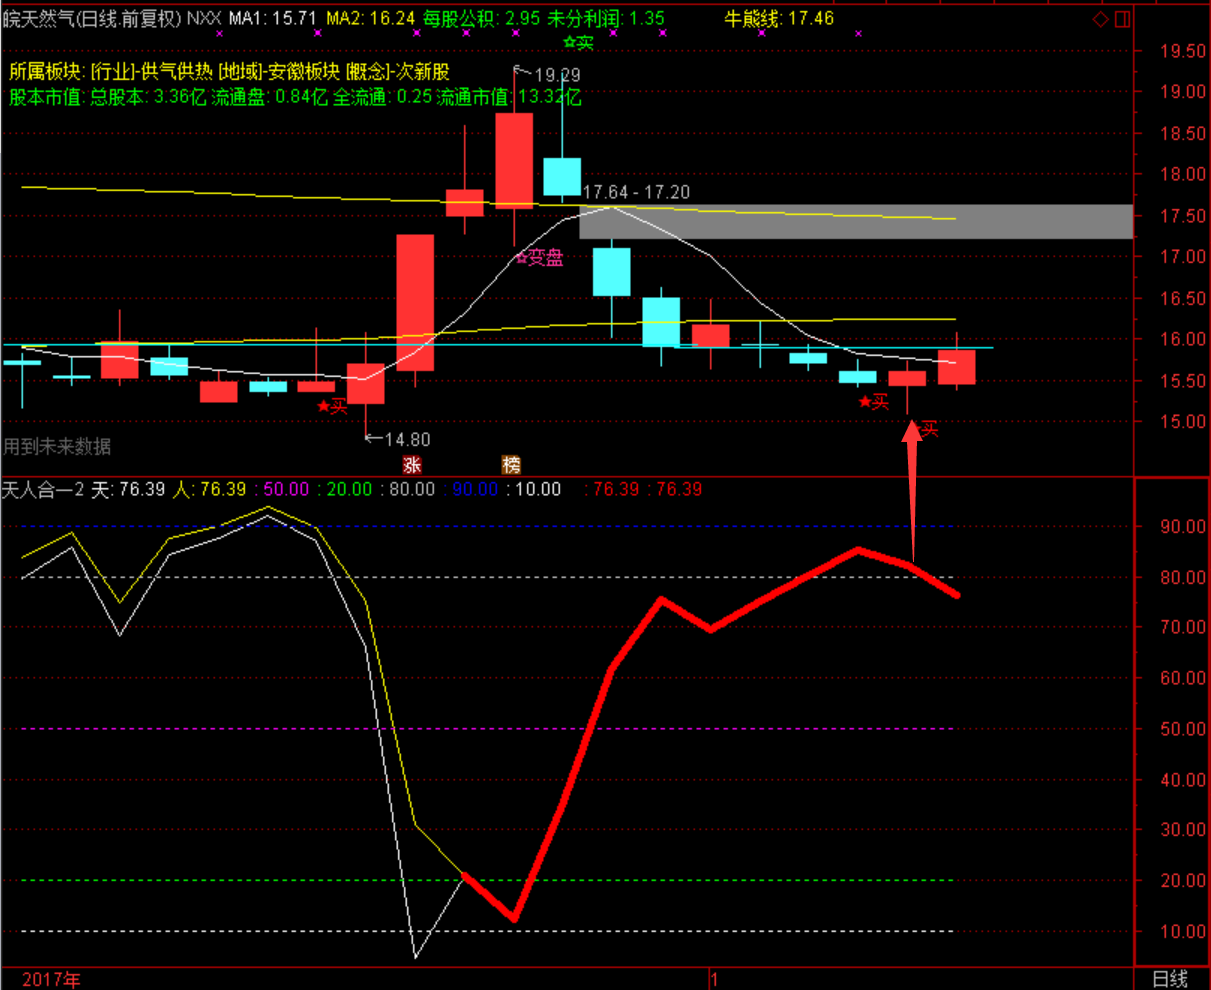Click the 每股公积: 2.95 label
Image resolution: width=1211 pixels, height=990 pixels.
tap(482, 18)
